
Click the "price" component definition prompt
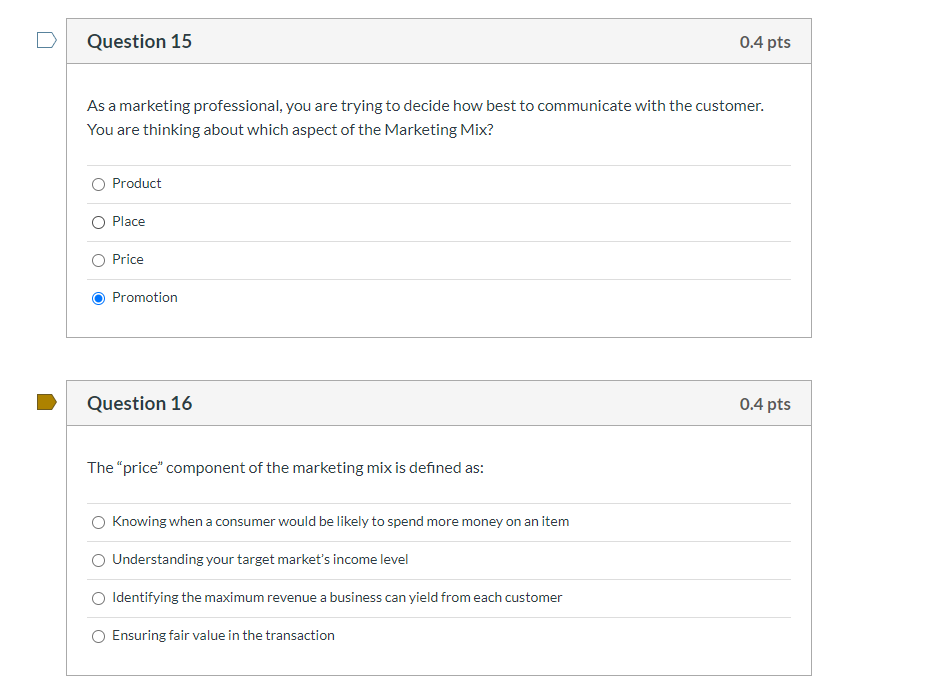(284, 467)
